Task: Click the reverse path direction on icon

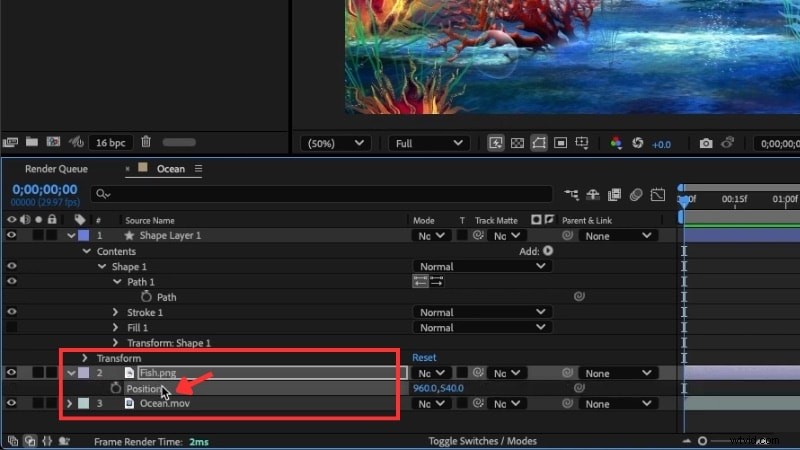Action: [436, 281]
